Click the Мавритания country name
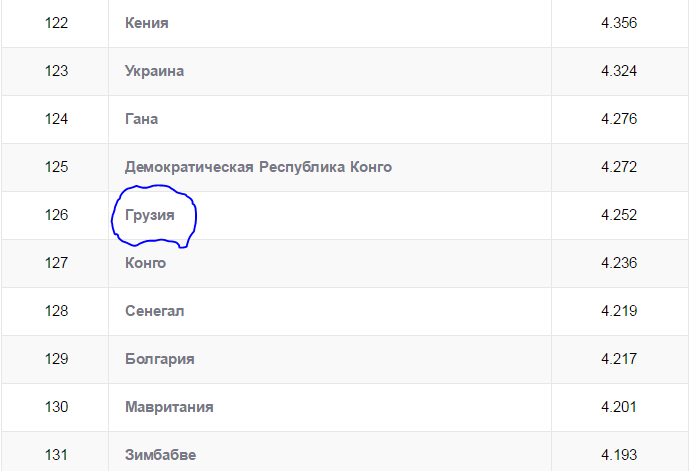The width and height of the screenshot is (689, 471). (169, 407)
